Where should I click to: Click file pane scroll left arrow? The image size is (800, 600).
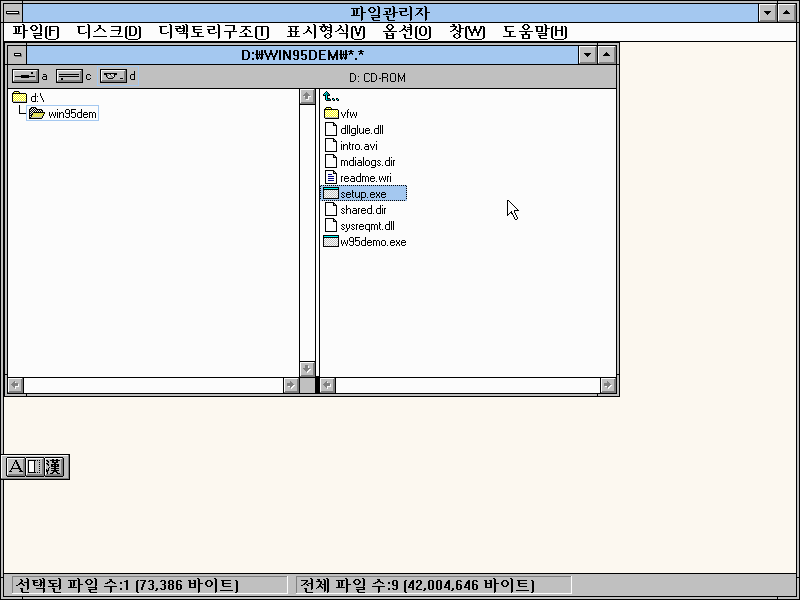pyautogui.click(x=328, y=385)
